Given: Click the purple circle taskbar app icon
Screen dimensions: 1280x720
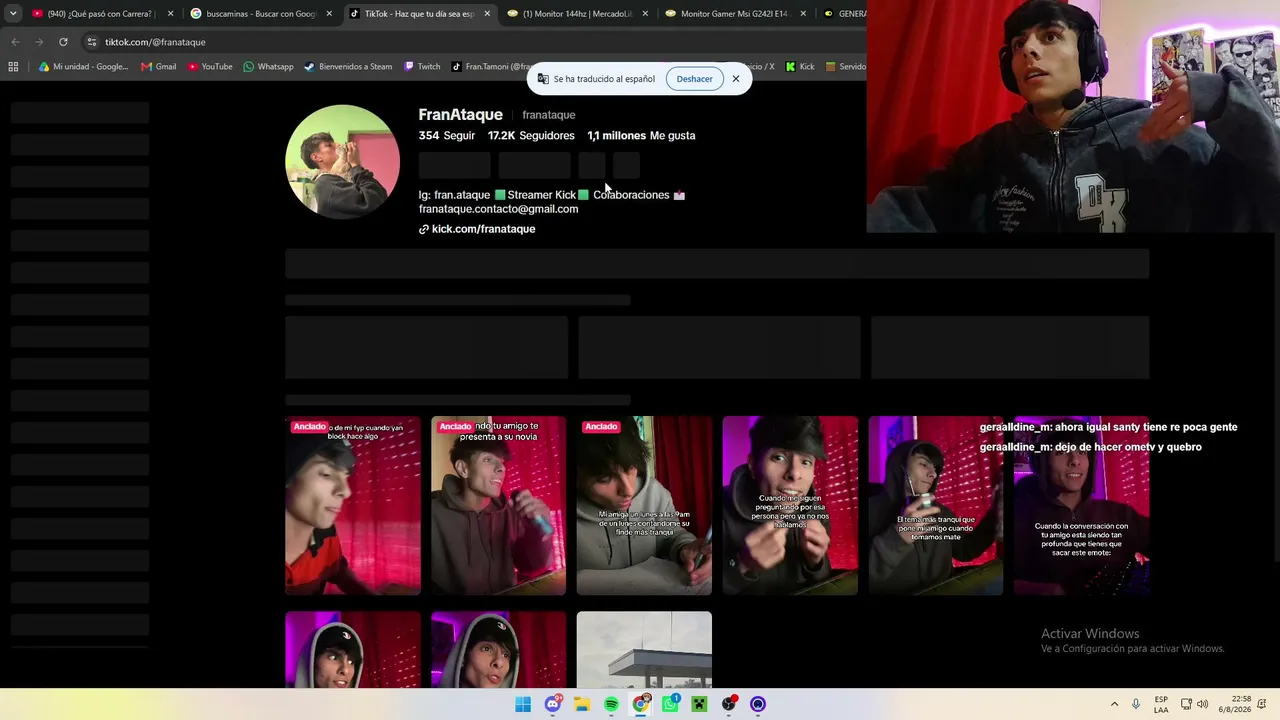Looking at the screenshot, I should click(x=758, y=704).
